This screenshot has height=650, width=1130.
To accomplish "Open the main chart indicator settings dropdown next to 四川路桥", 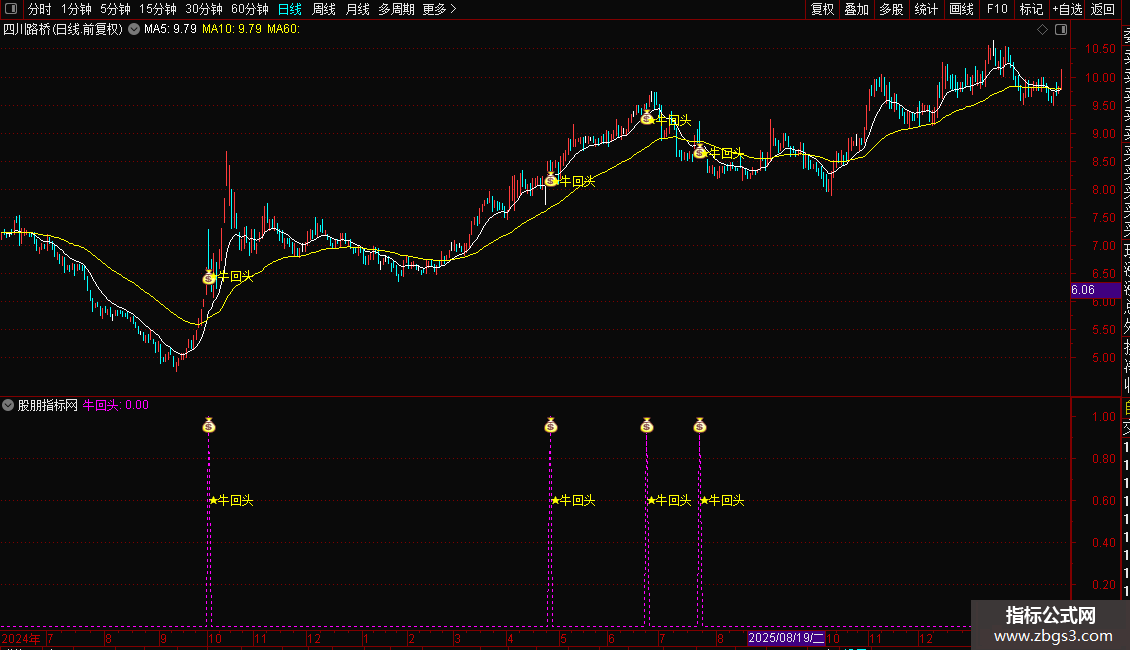I will point(134,29).
